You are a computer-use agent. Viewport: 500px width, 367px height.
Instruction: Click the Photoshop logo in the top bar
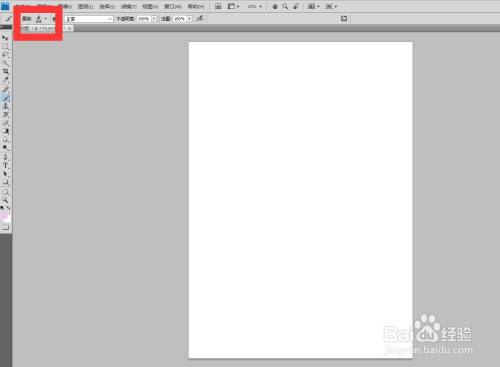(5, 6)
